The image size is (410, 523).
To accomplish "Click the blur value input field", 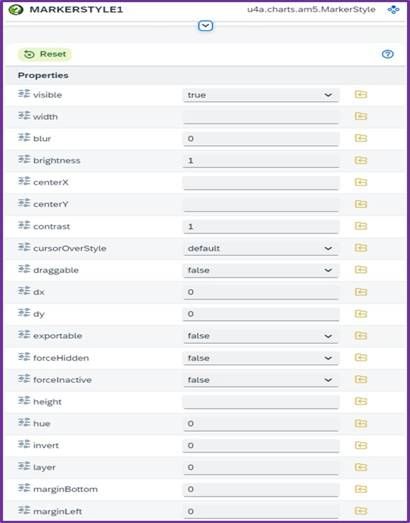I will pyautogui.click(x=261, y=138).
